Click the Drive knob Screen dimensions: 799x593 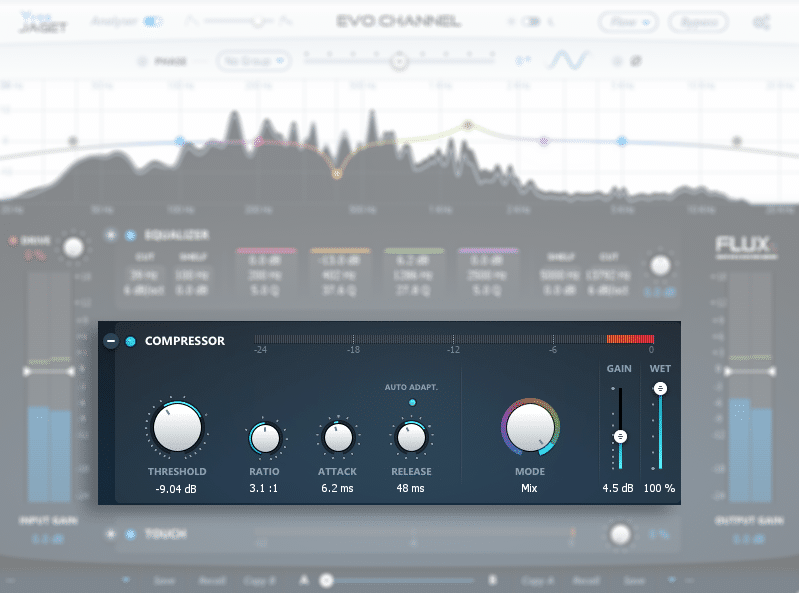pyautogui.click(x=73, y=248)
